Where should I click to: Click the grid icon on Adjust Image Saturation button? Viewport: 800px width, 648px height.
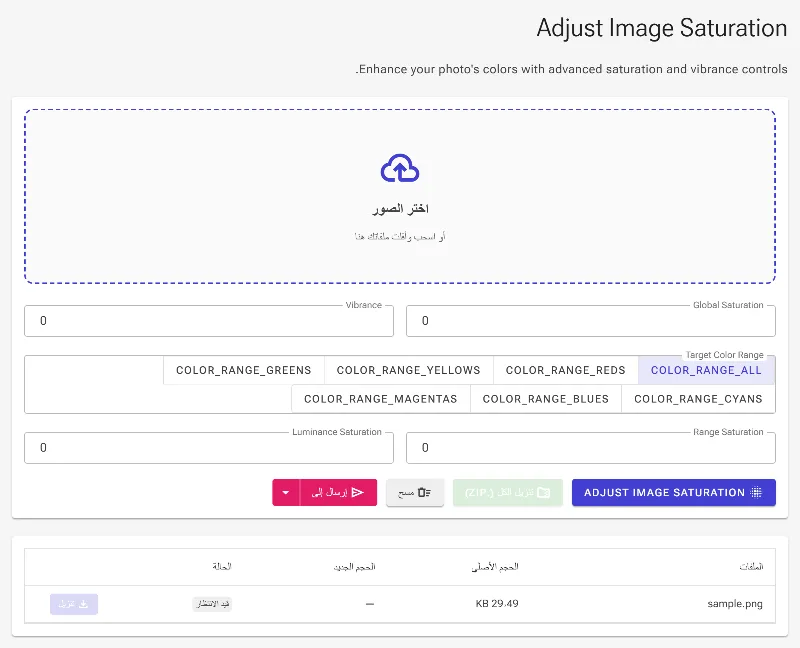click(x=756, y=492)
